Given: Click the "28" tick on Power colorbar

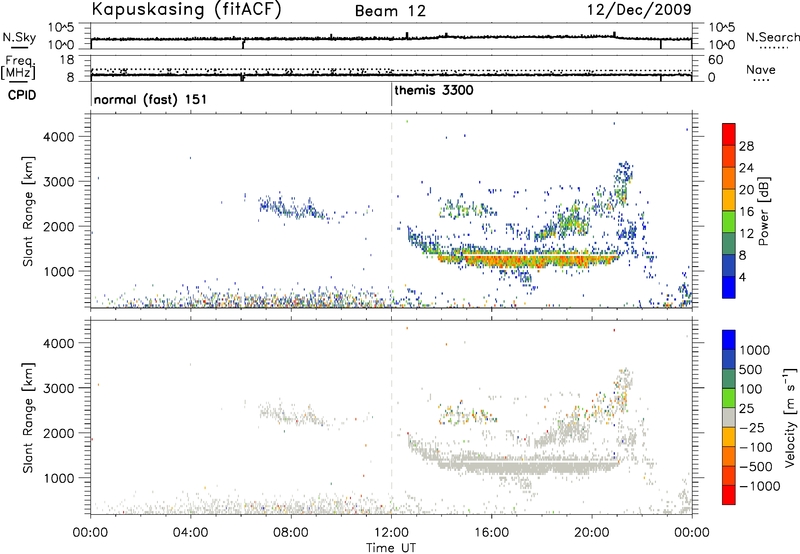Looking at the screenshot, I should [746, 146].
